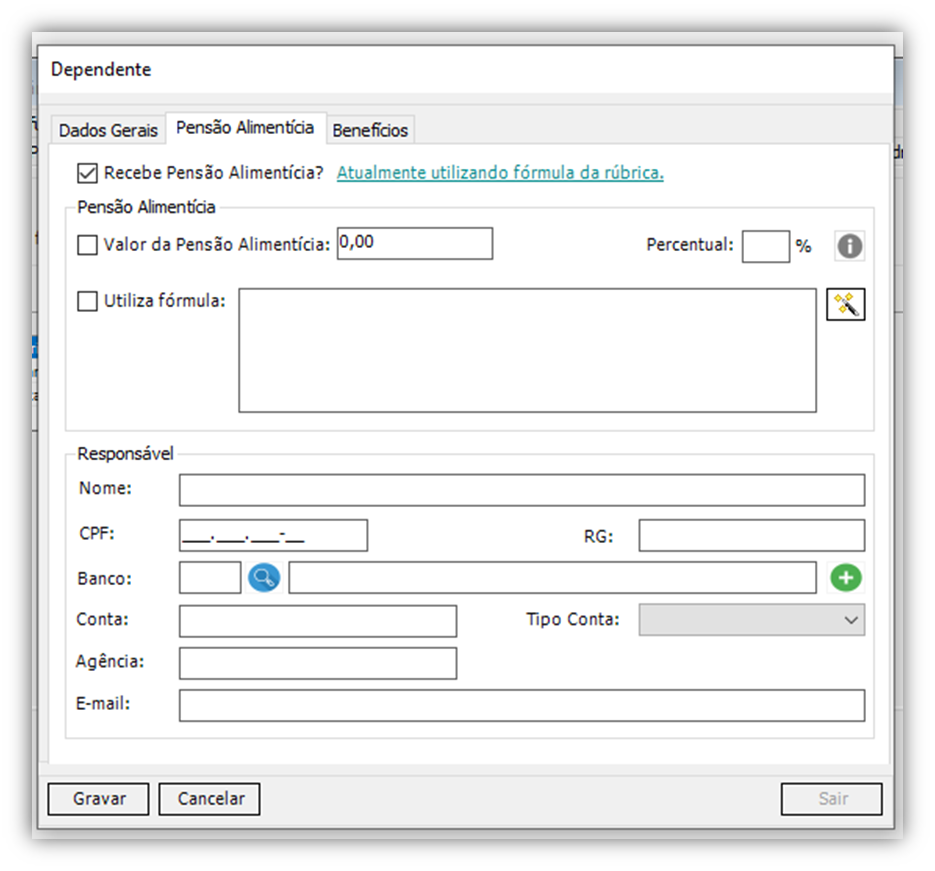Click the Percentual input box
This screenshot has width=935, height=871.
pyautogui.click(x=766, y=246)
